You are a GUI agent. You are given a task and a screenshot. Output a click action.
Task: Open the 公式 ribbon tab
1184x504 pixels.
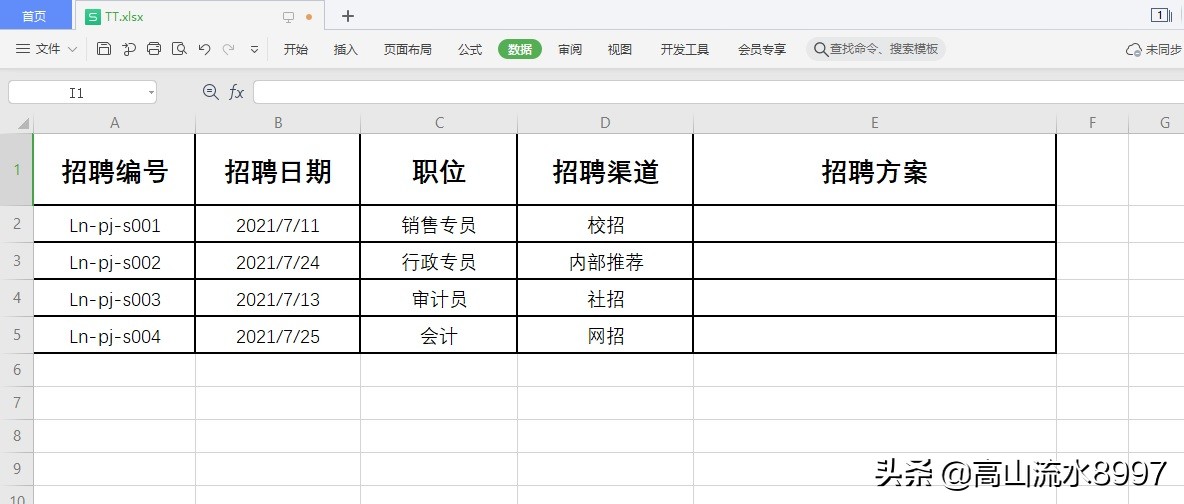click(x=470, y=49)
